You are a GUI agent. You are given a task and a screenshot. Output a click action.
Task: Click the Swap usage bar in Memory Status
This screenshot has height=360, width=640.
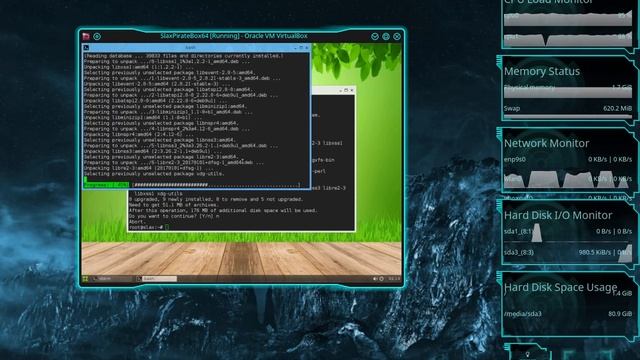[568, 117]
